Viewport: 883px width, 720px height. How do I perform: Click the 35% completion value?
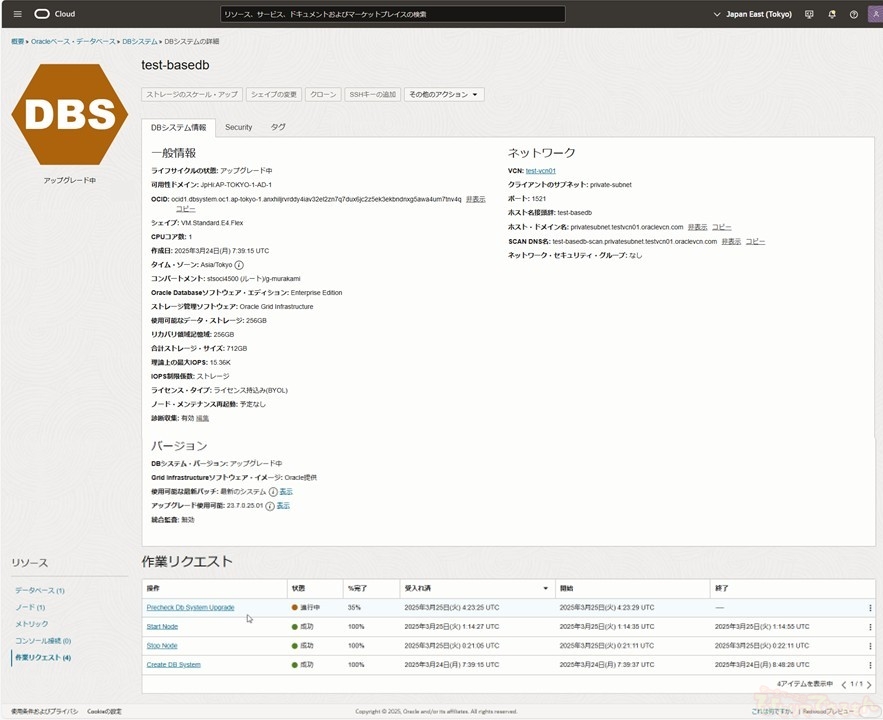[354, 608]
